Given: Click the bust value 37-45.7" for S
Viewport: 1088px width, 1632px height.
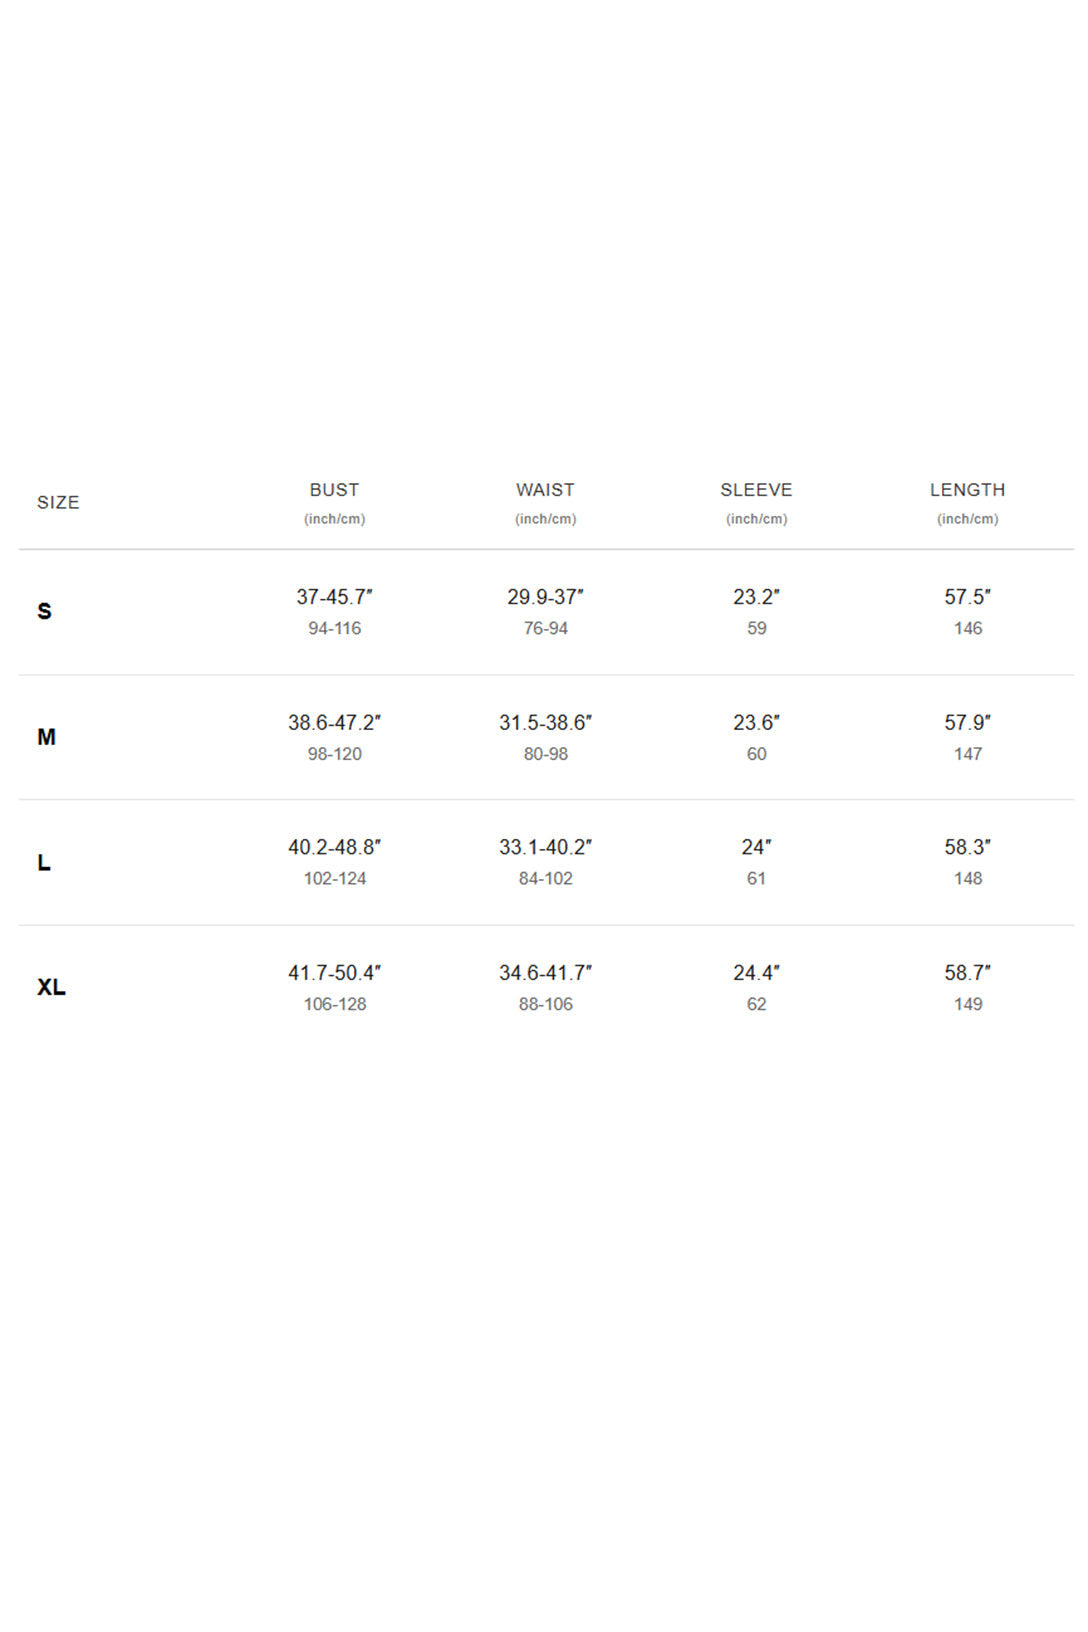Looking at the screenshot, I should tap(334, 597).
